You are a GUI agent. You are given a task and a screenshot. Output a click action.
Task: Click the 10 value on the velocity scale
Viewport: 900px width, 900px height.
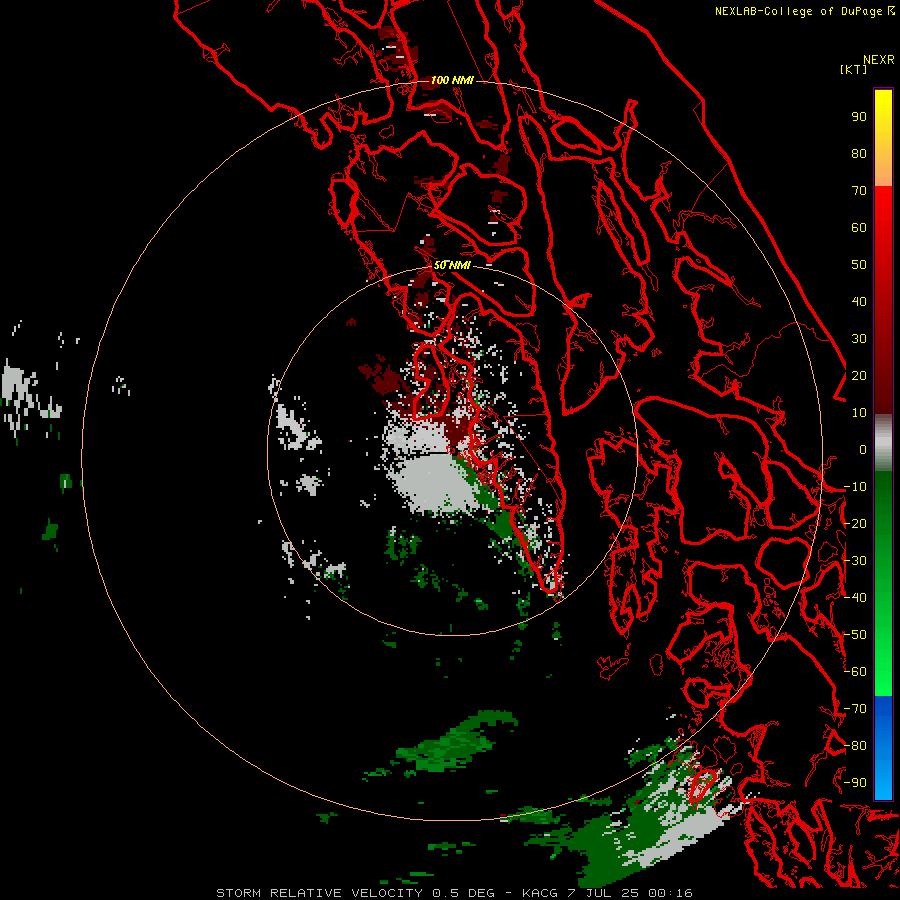click(x=859, y=413)
